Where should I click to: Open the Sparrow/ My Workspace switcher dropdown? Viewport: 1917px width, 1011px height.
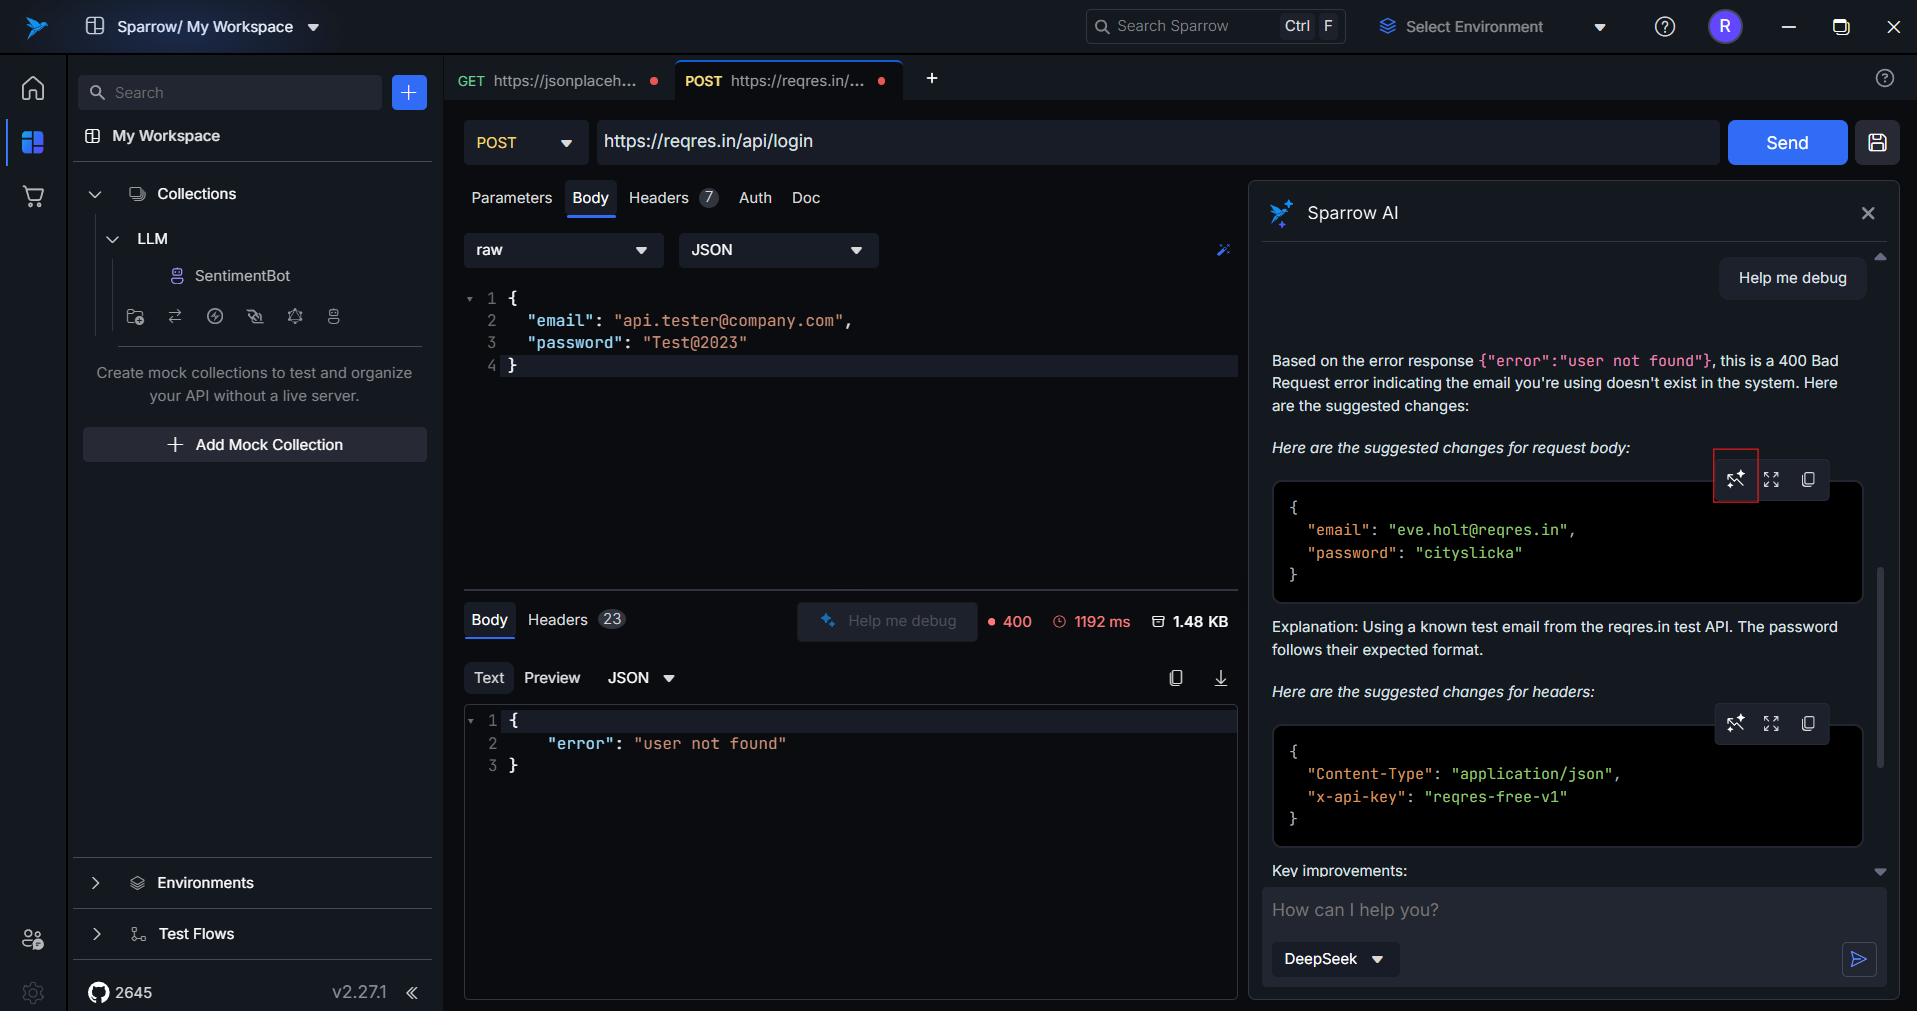point(203,27)
